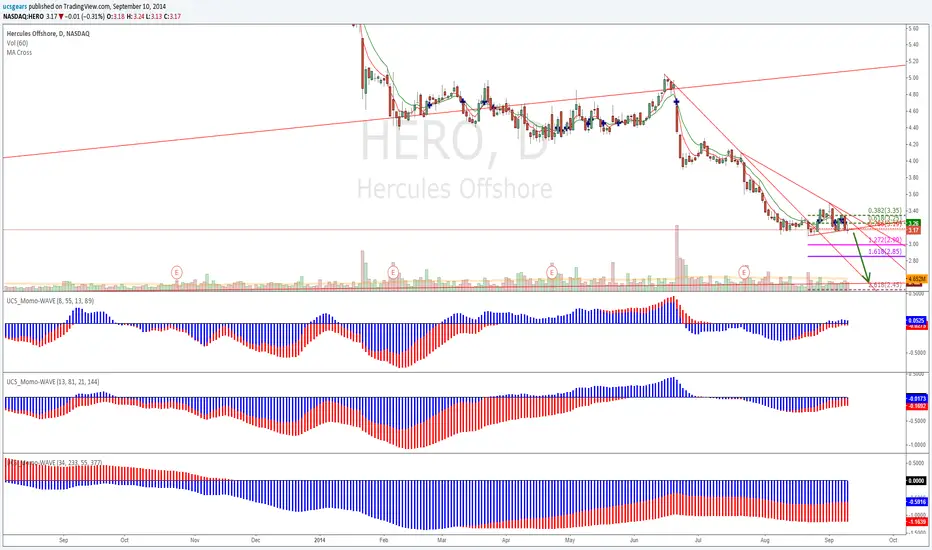Click the Jul label on time axis

click(698, 540)
